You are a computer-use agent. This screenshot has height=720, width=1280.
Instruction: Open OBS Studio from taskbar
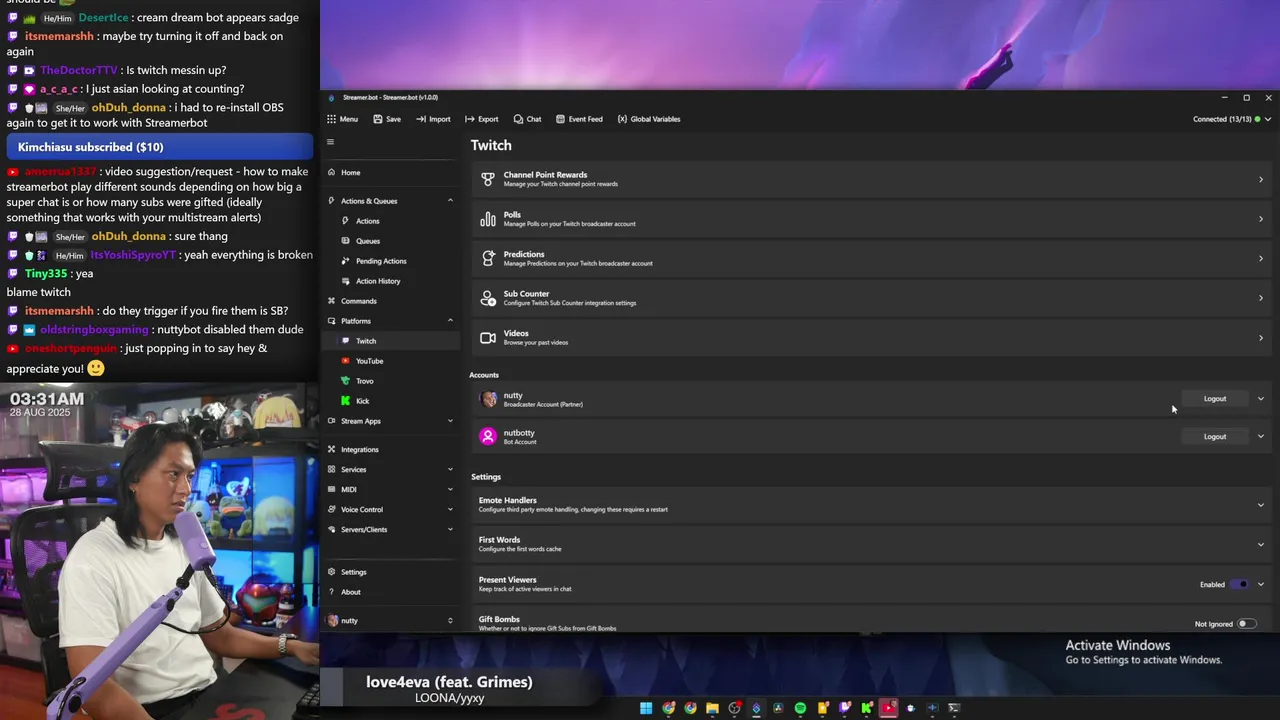click(x=734, y=708)
